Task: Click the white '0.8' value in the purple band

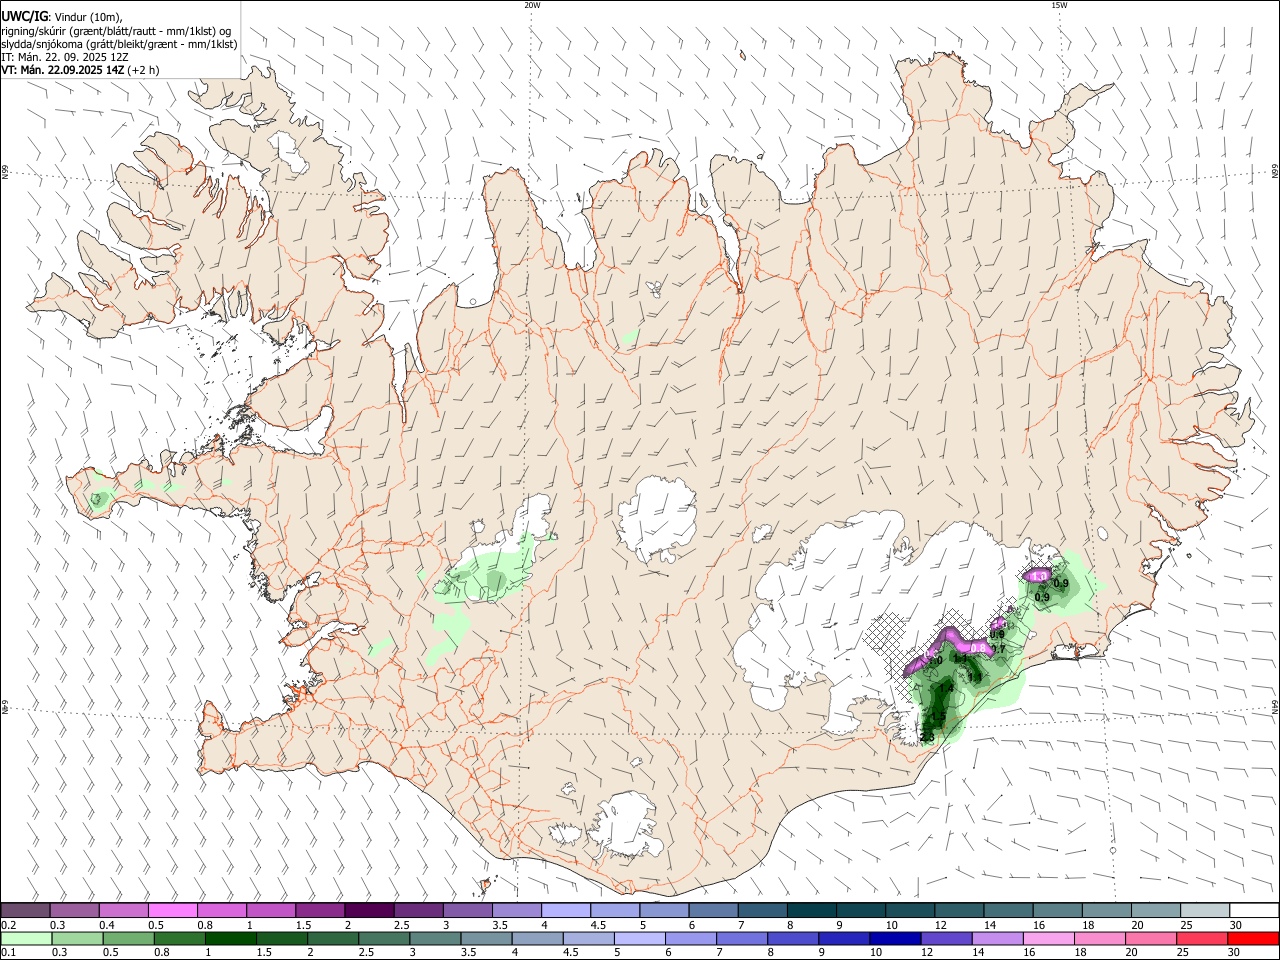Action: coord(980,648)
